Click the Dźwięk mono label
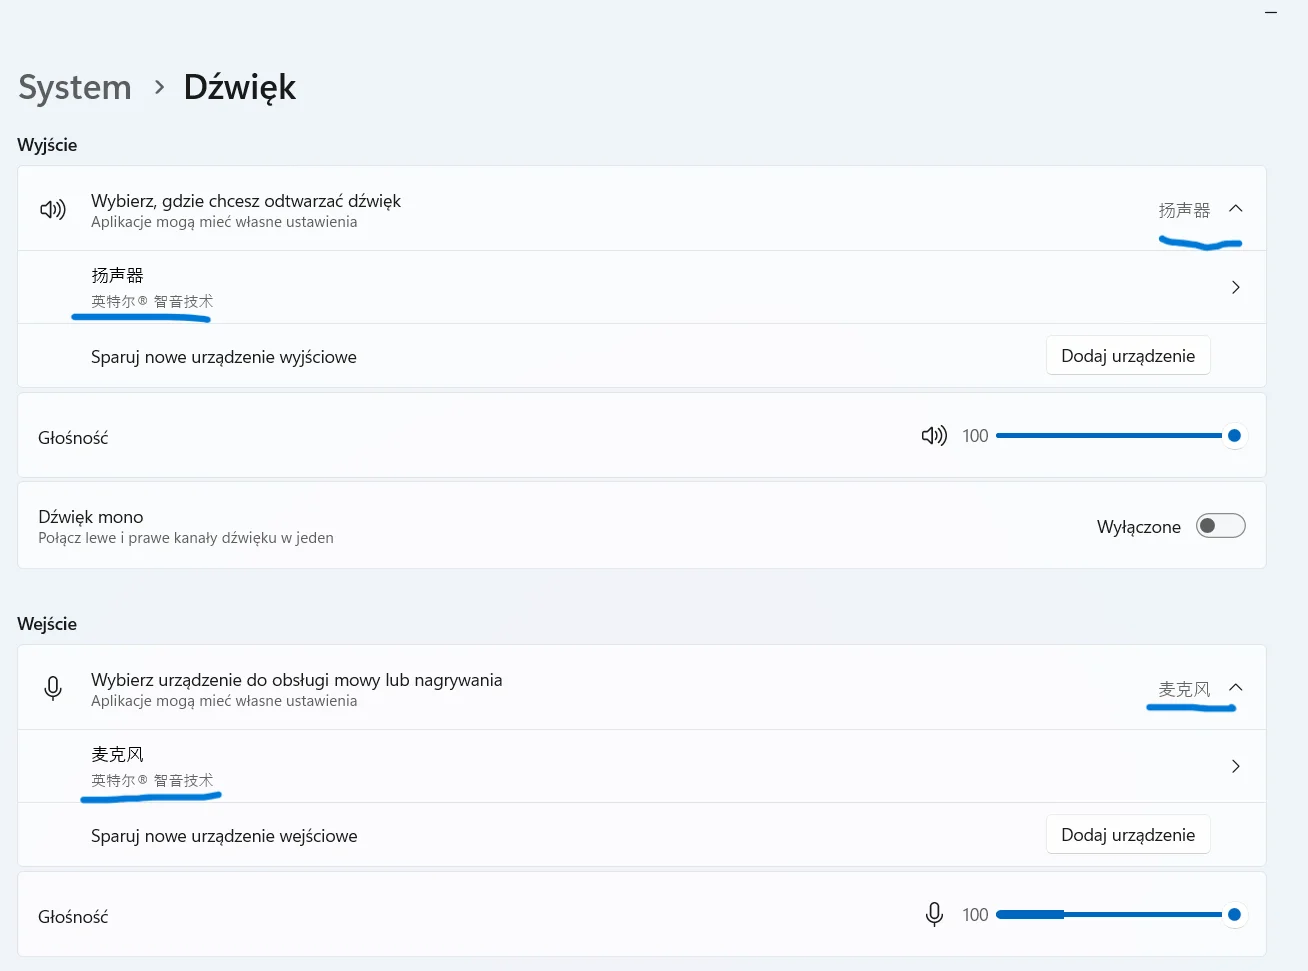1308x971 pixels. coord(91,517)
